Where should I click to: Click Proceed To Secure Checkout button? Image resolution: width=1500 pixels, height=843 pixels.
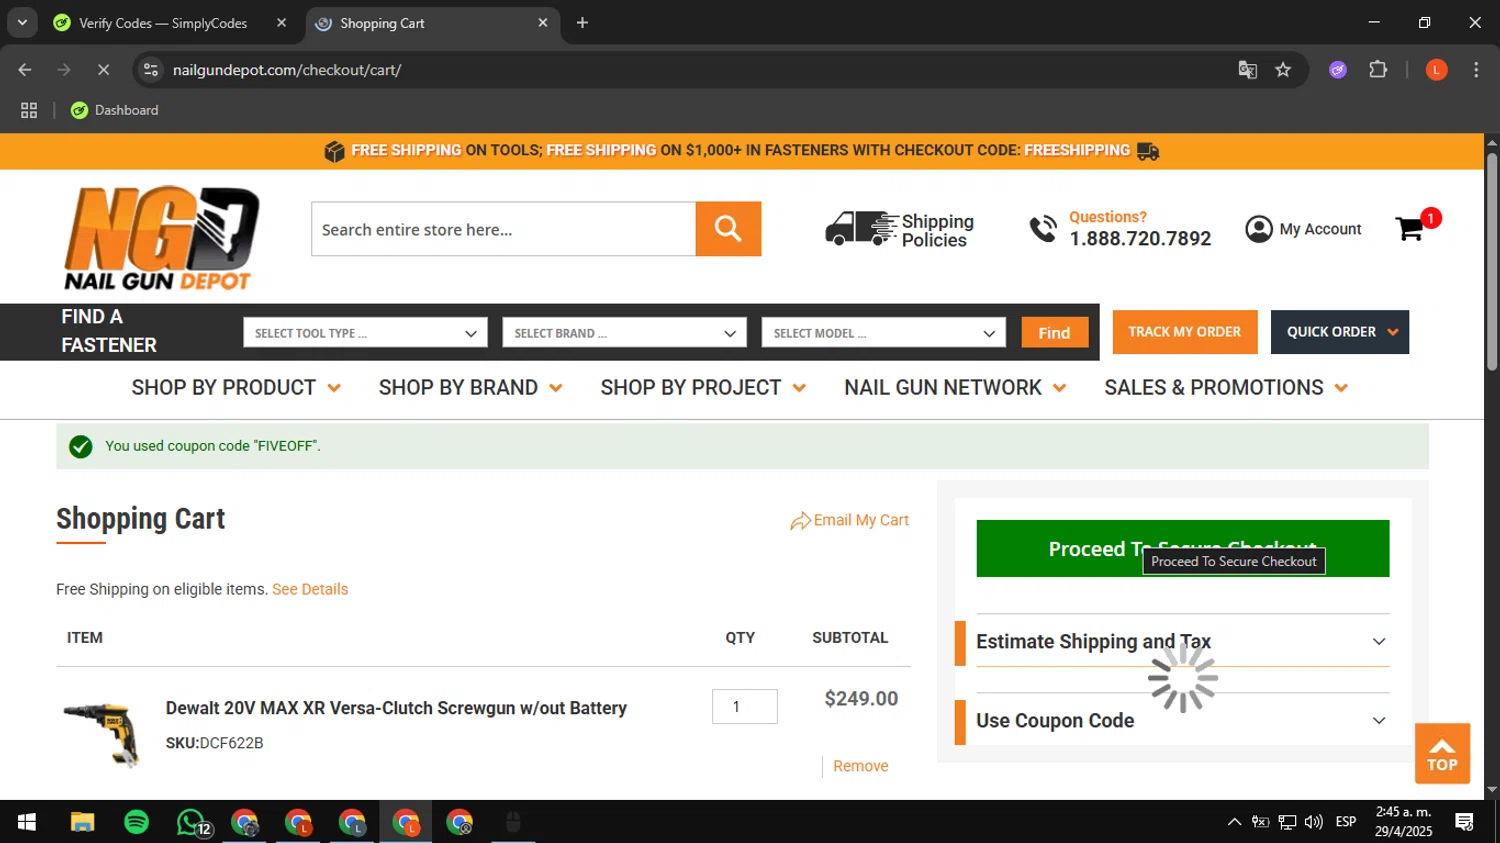click(1182, 548)
